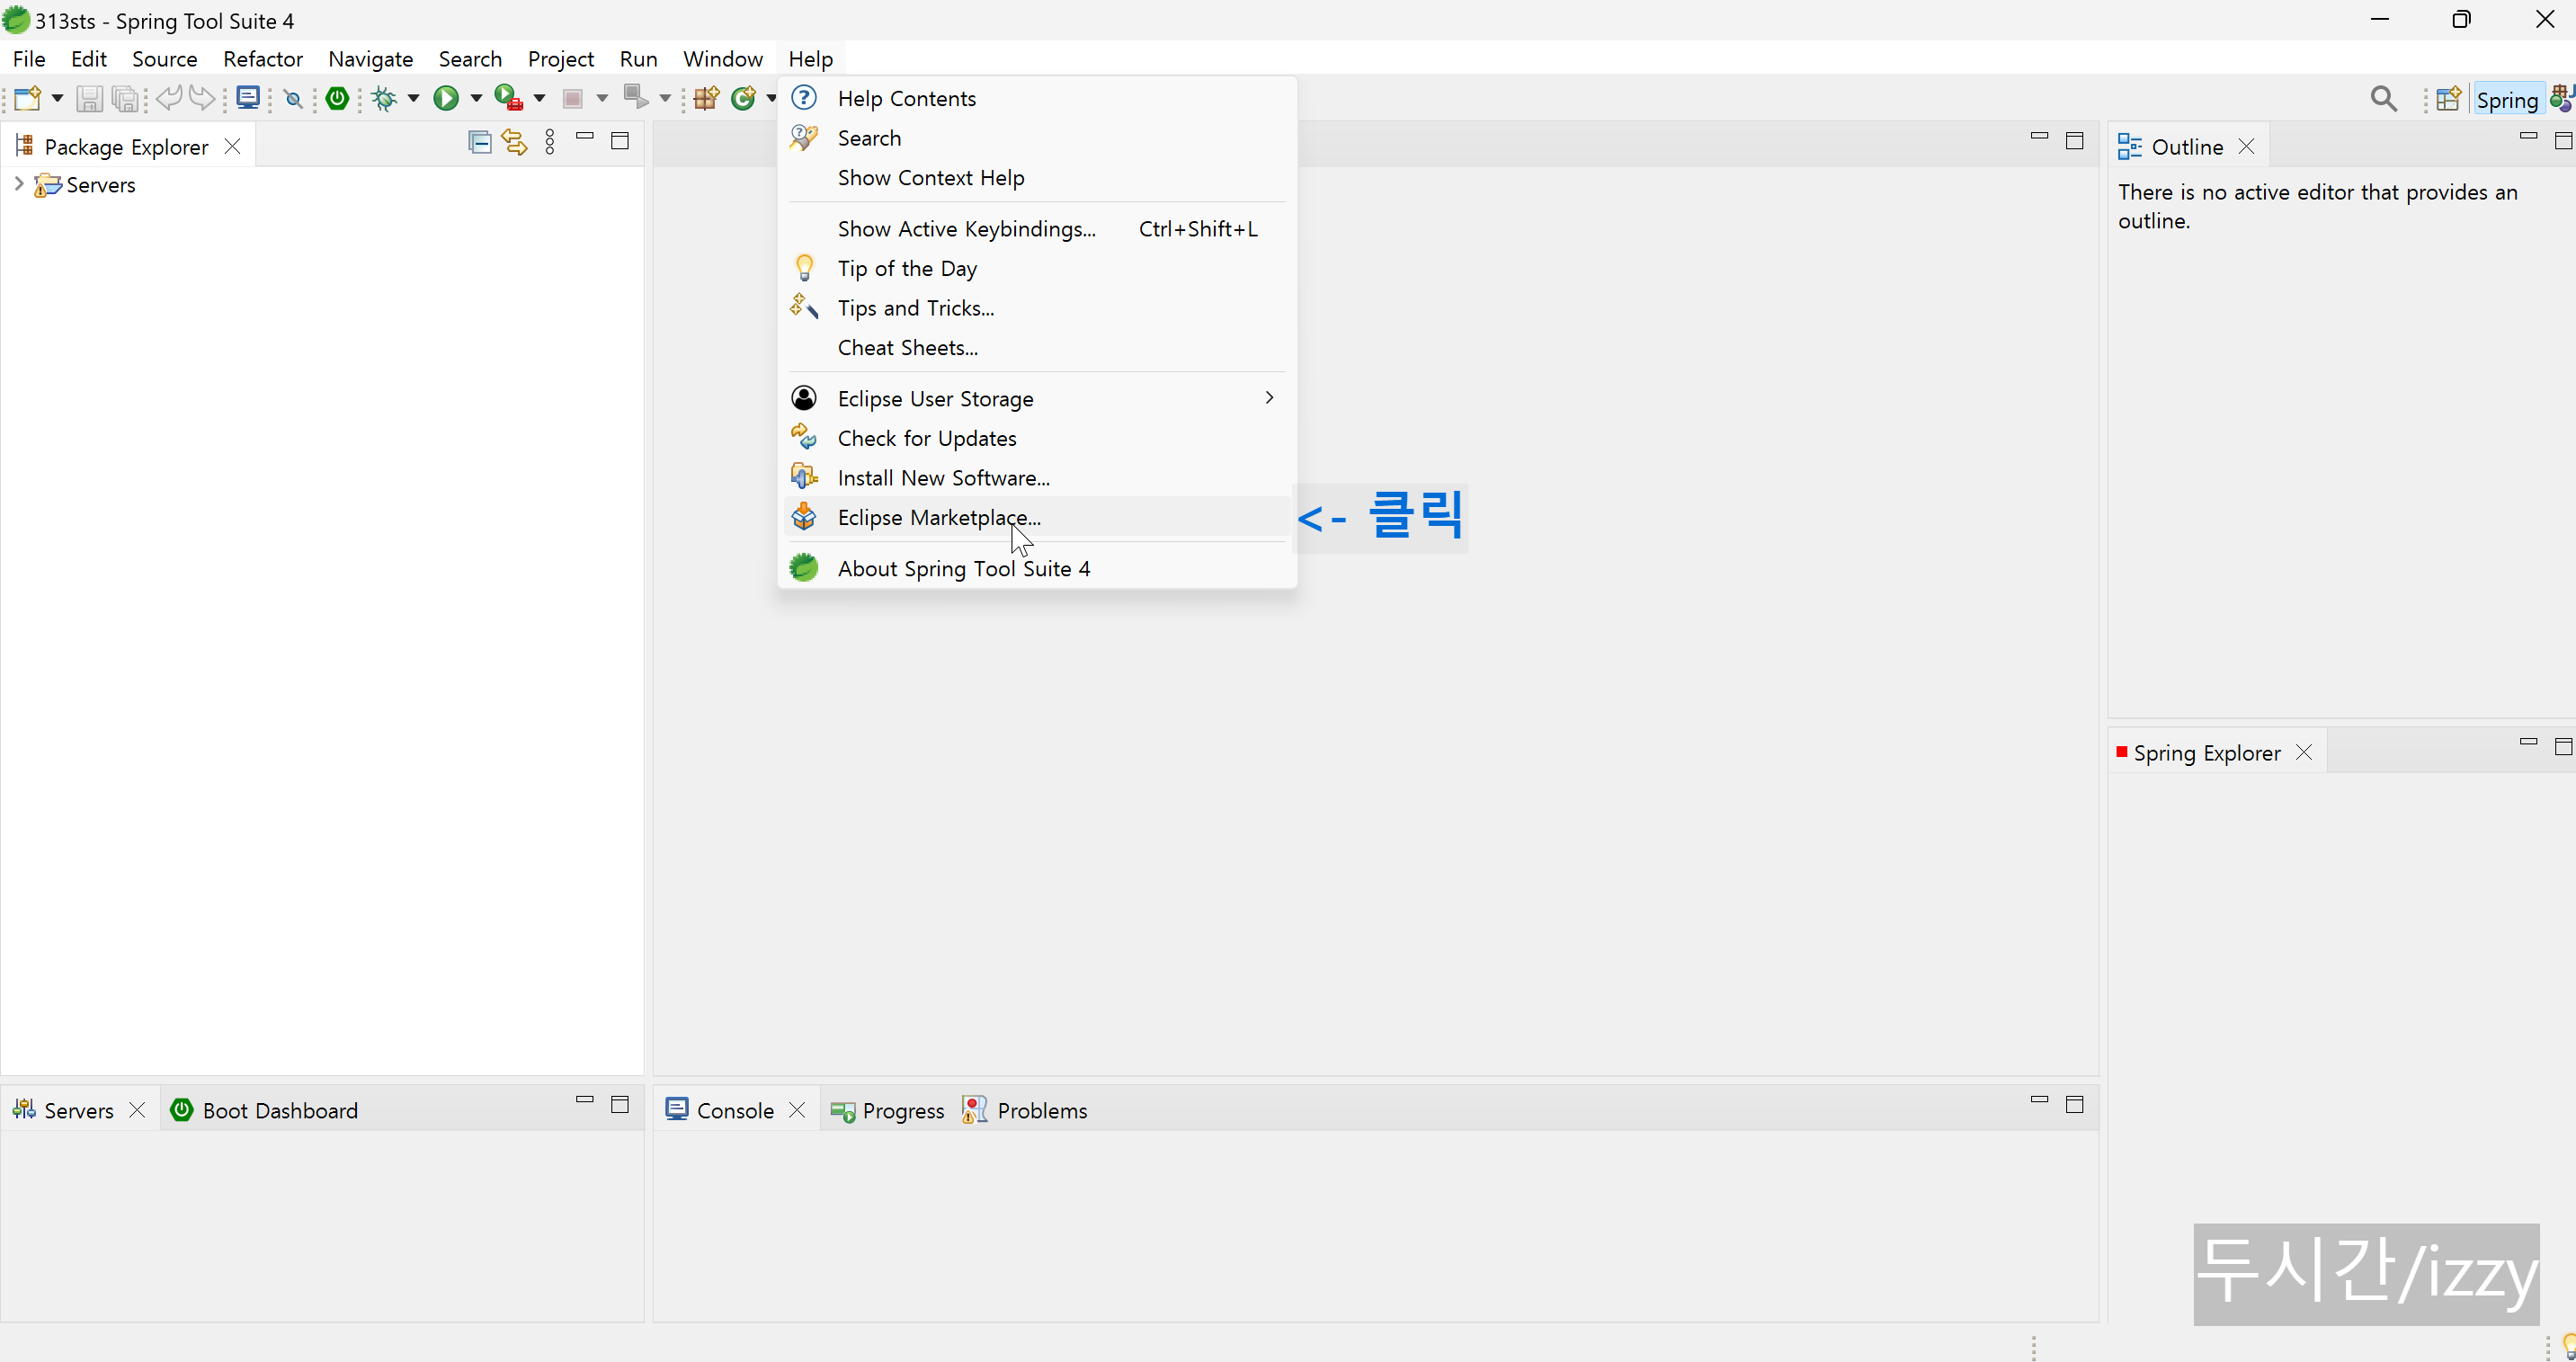2576x1362 pixels.
Task: Close the Package Explorer tab
Action: [x=233, y=147]
